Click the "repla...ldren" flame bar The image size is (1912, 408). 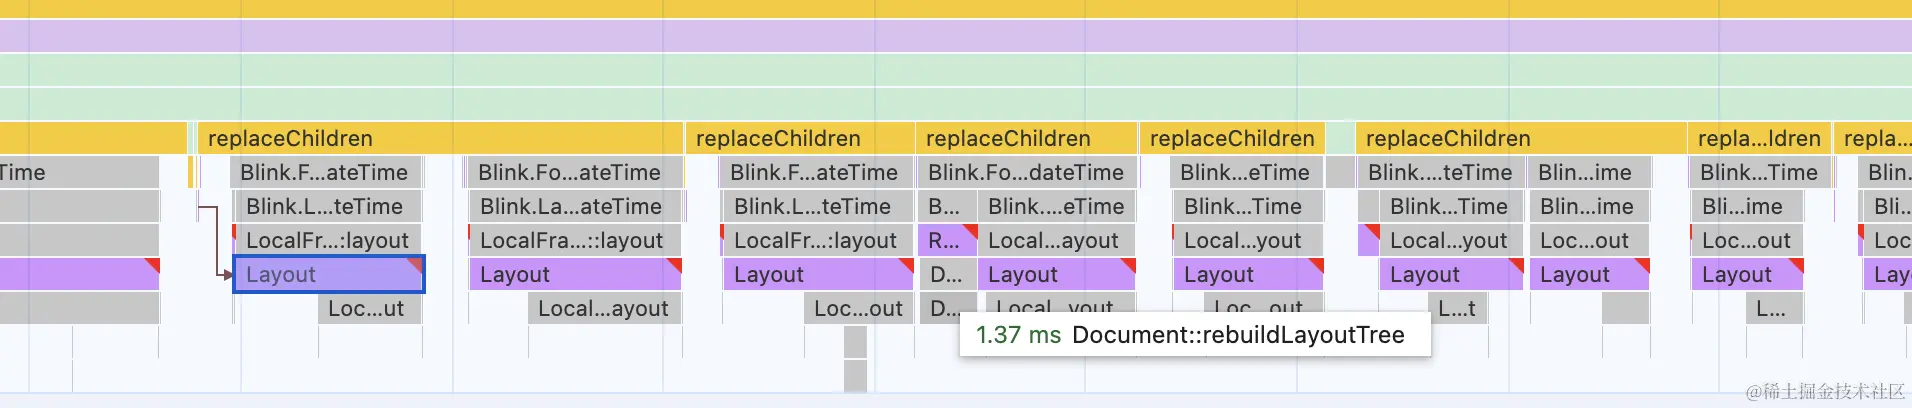[x=1759, y=138]
